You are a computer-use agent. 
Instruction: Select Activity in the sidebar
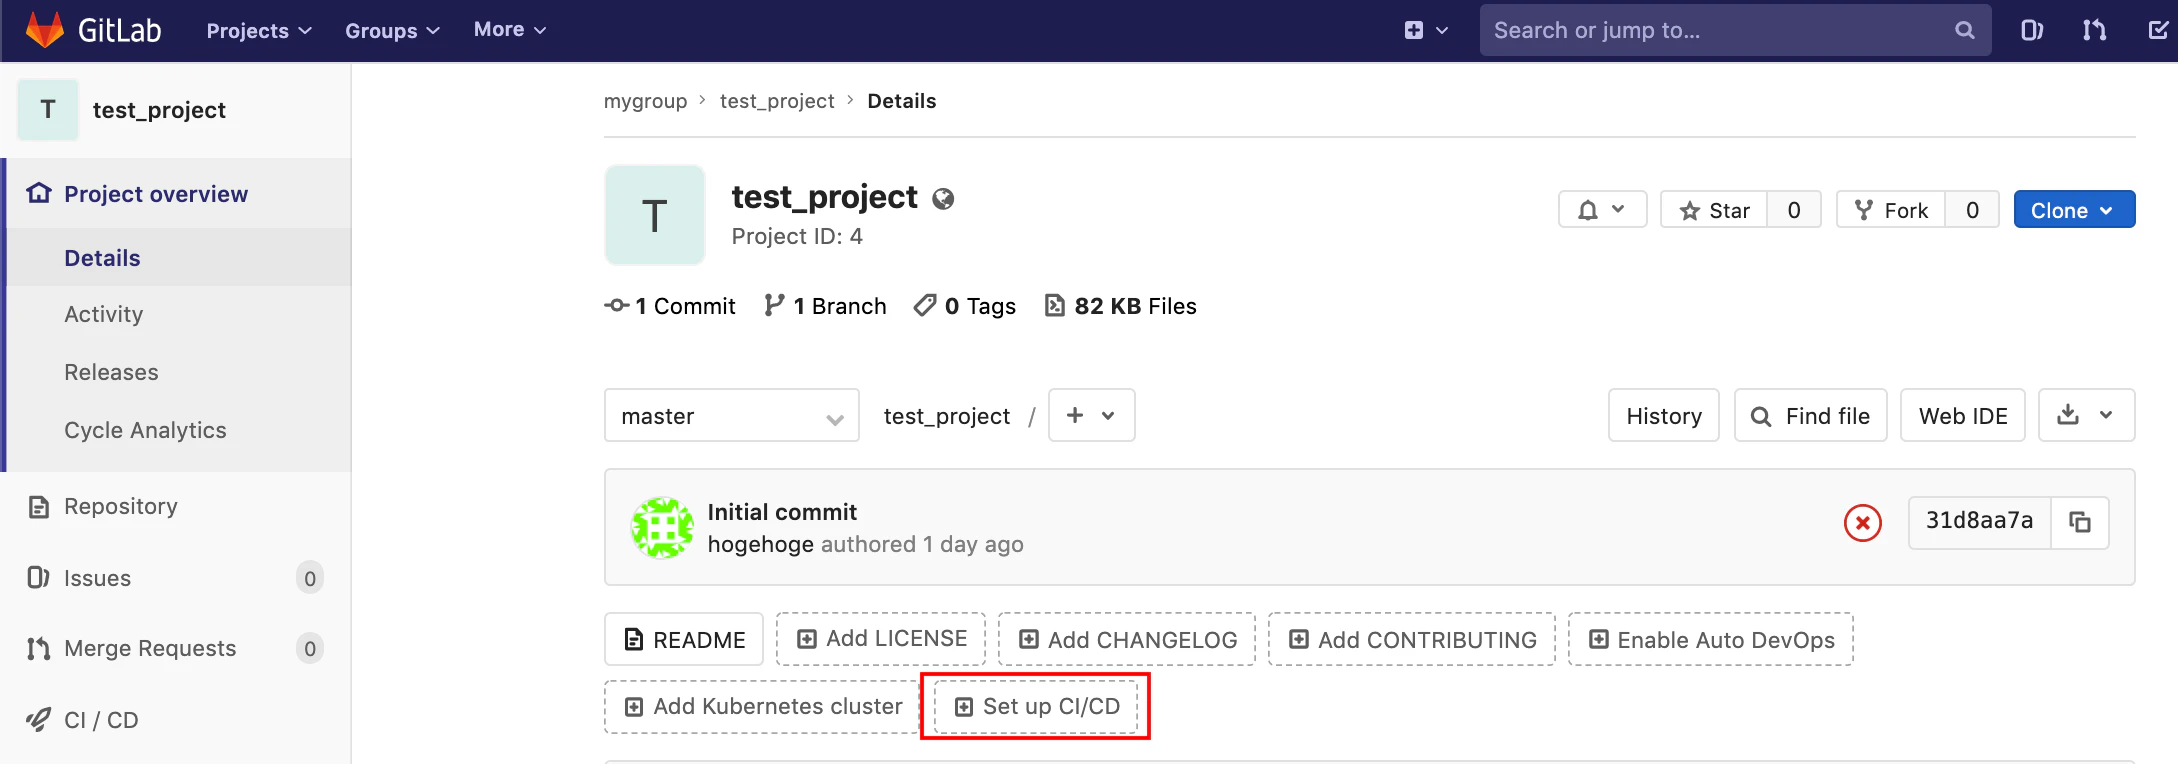tap(104, 314)
